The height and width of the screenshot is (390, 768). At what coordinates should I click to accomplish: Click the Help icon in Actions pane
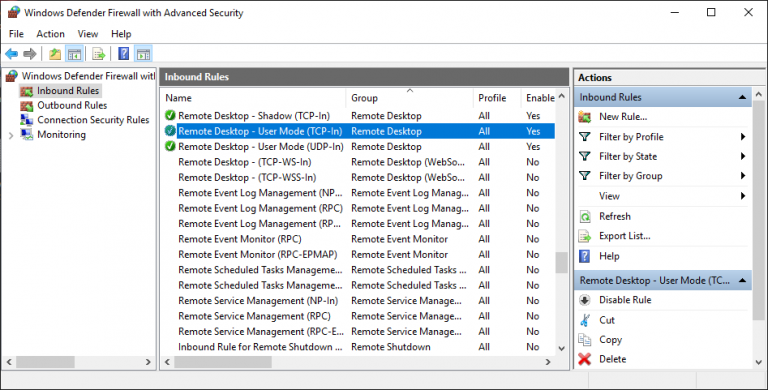coord(585,256)
